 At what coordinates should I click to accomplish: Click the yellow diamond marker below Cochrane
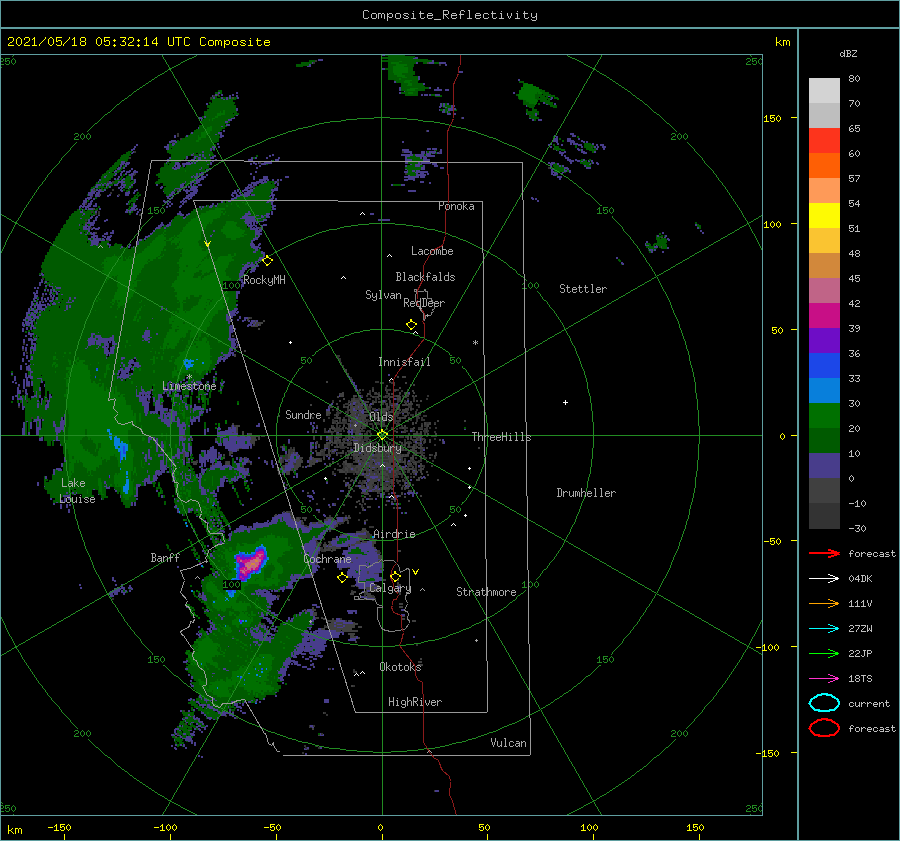coord(343,577)
